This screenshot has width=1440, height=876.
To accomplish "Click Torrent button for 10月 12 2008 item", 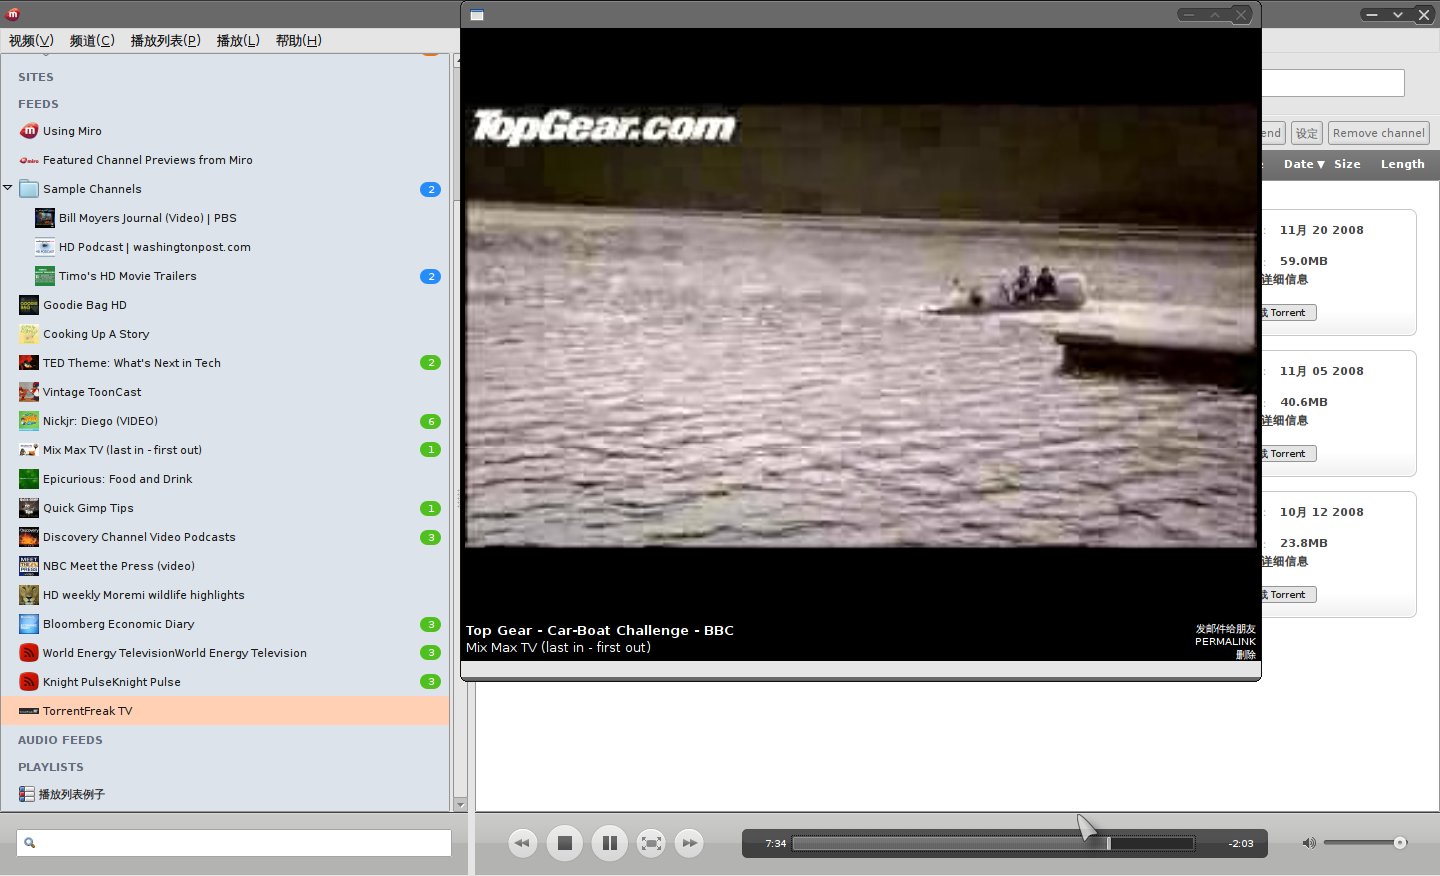I will [1288, 595].
